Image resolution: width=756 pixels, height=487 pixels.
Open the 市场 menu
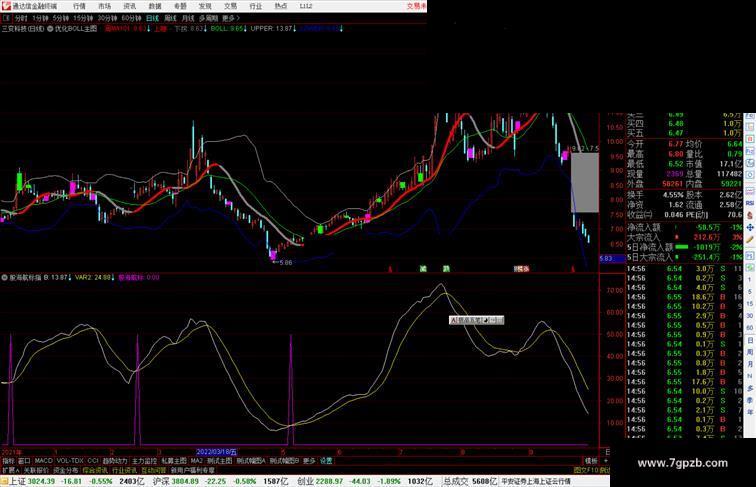pyautogui.click(x=105, y=6)
